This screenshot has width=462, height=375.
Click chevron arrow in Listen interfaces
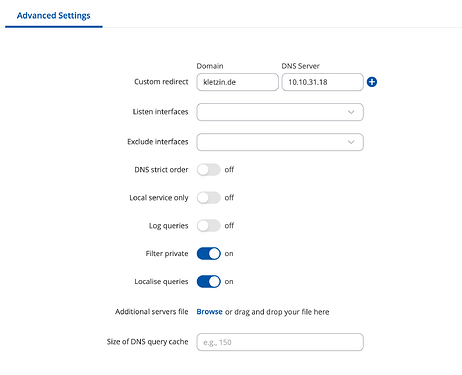351,112
